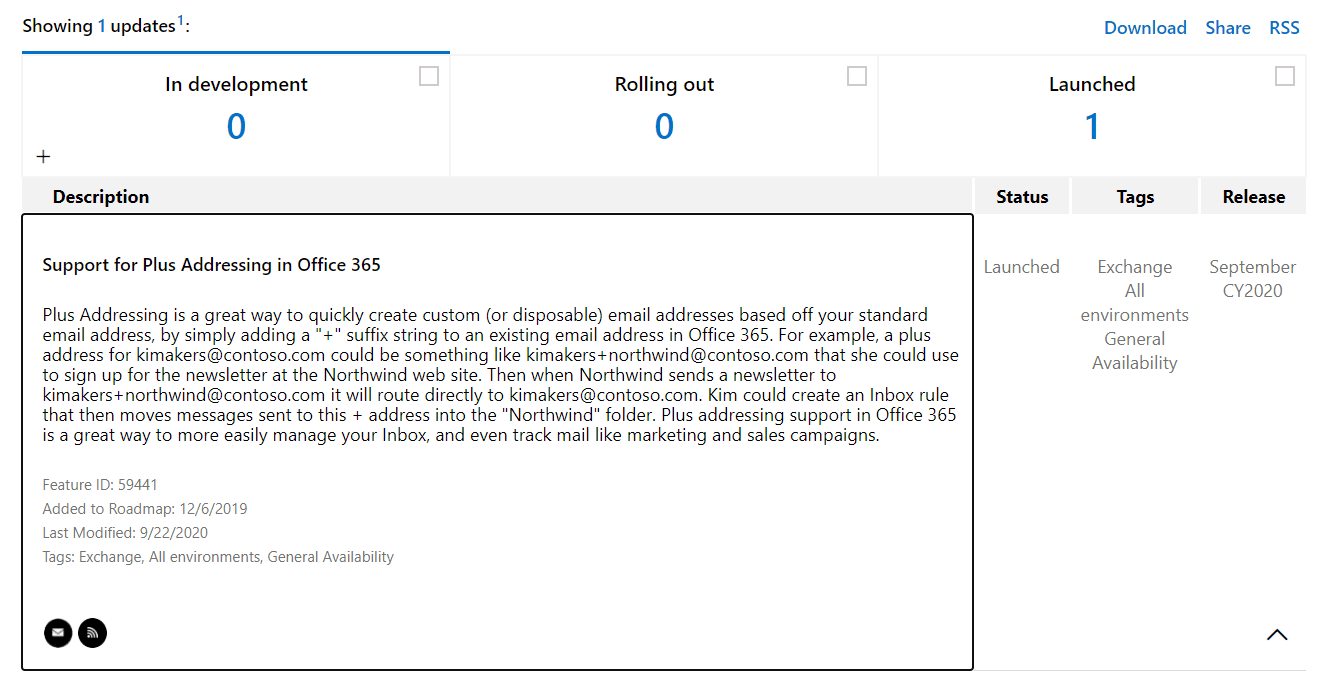Select the All environments tag
The width and height of the screenshot is (1333, 700).
click(x=1134, y=302)
